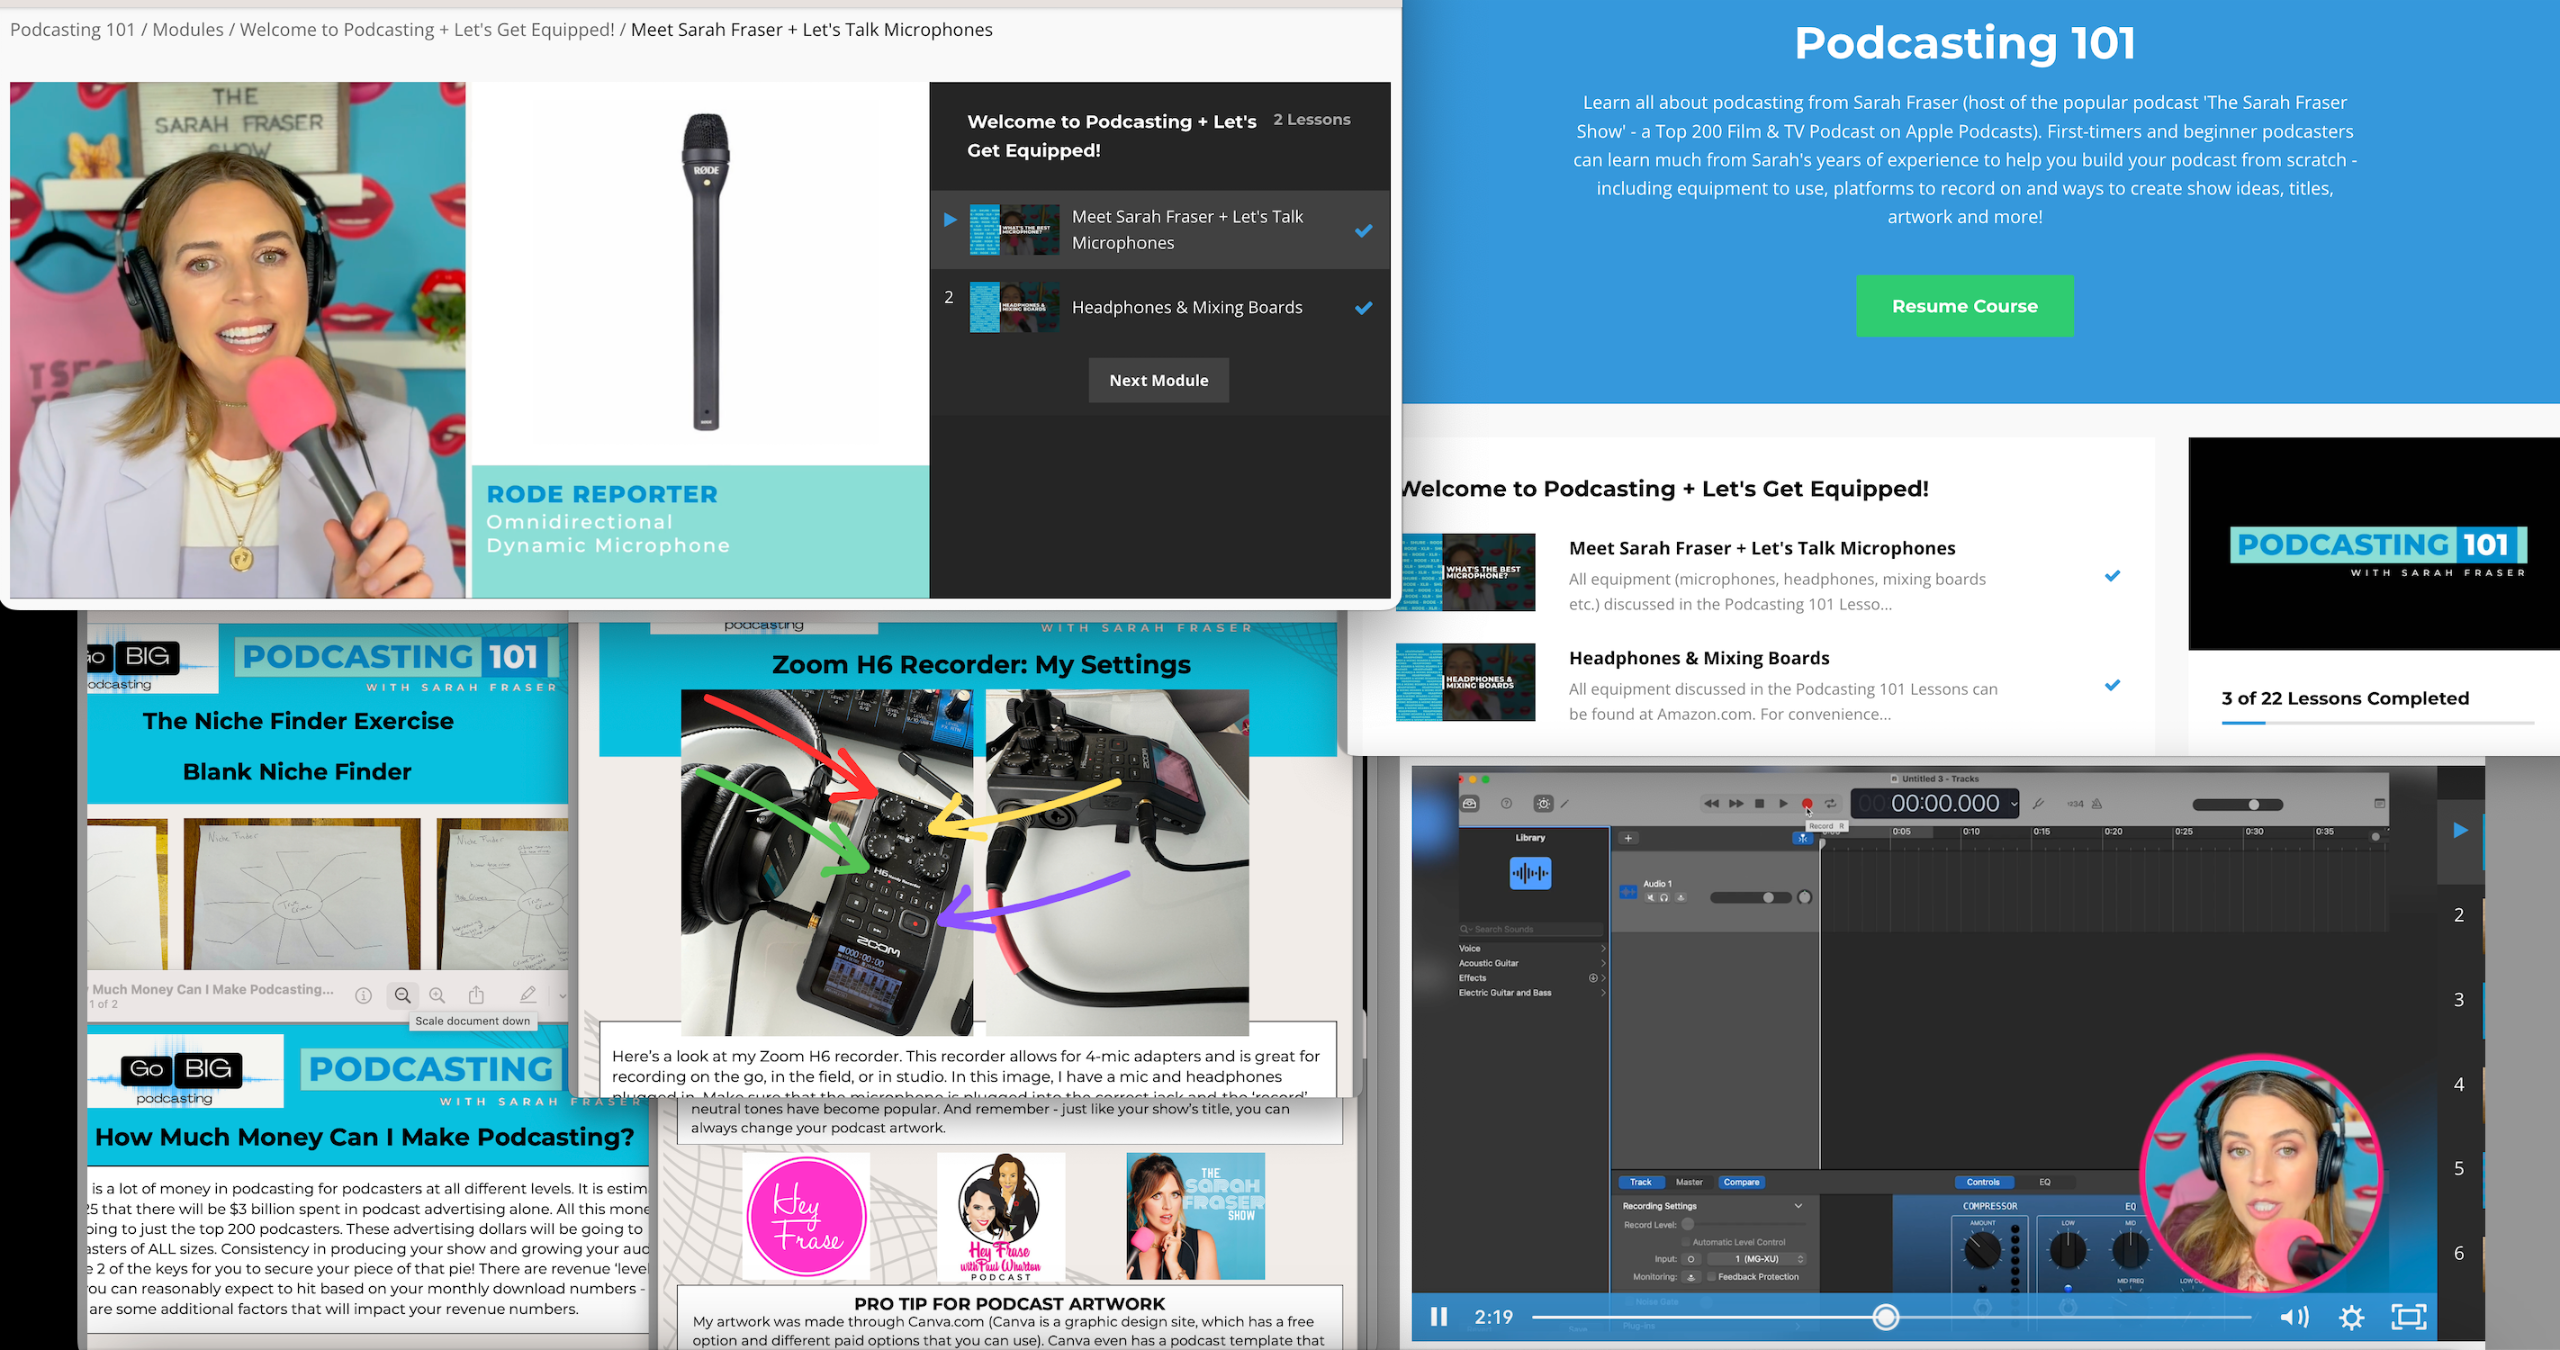Toggle completion checkmark for Headphones & Mixing Boards in dark sidebar
Viewport: 2560px width, 1350px height.
coord(1363,308)
